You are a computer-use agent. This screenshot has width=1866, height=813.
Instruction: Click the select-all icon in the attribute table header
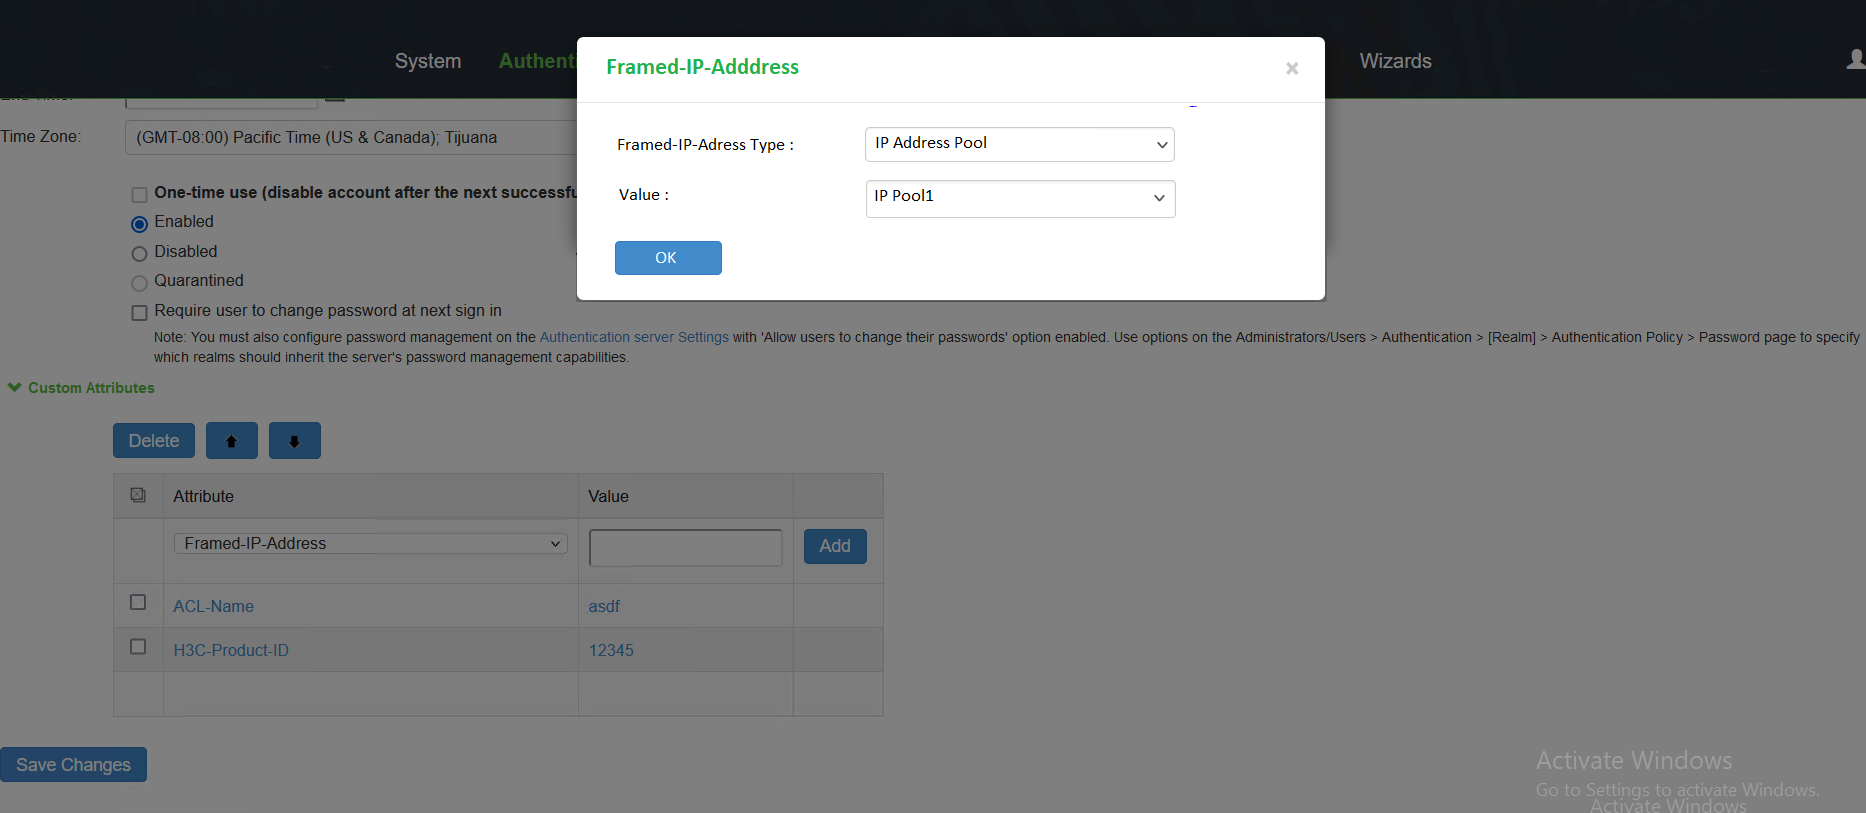137,494
